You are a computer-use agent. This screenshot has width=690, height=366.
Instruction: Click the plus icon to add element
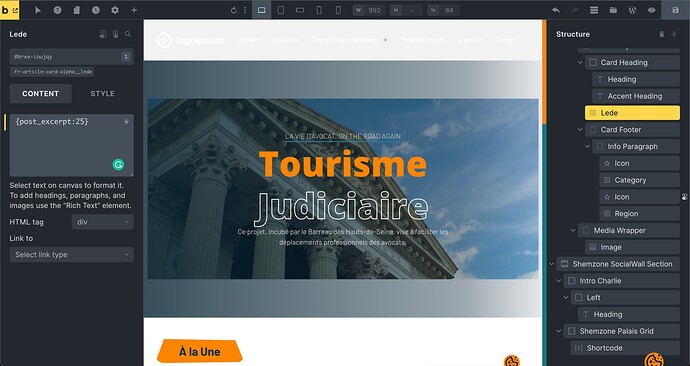click(134, 10)
